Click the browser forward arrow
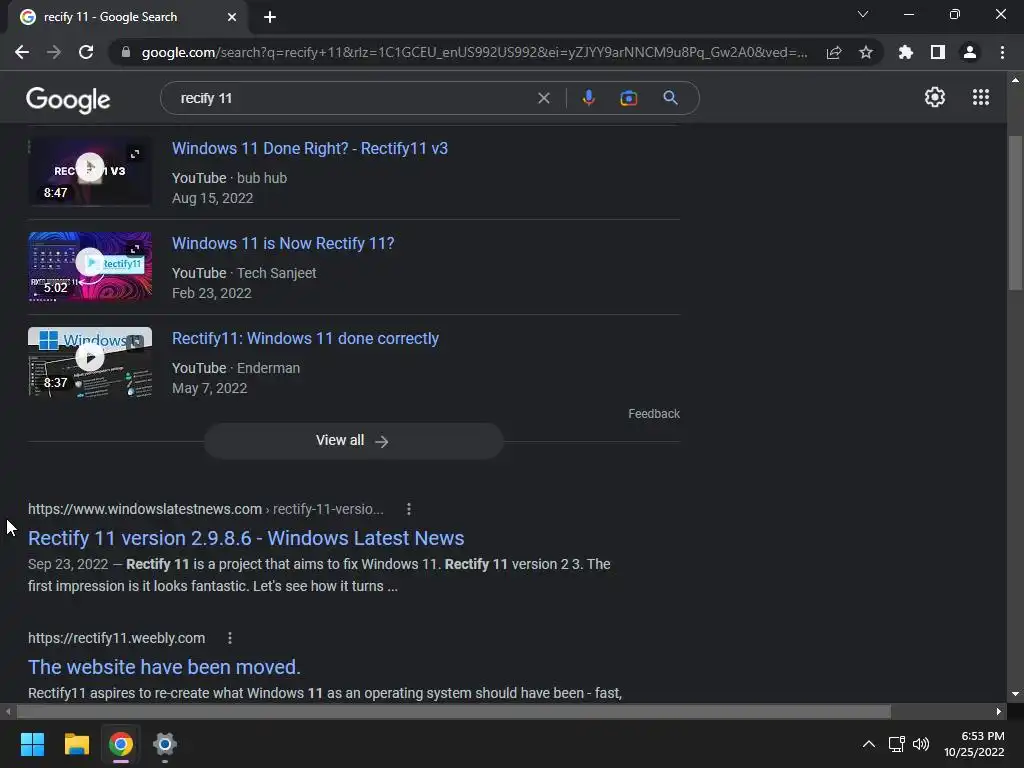Image resolution: width=1024 pixels, height=768 pixels. click(54, 52)
